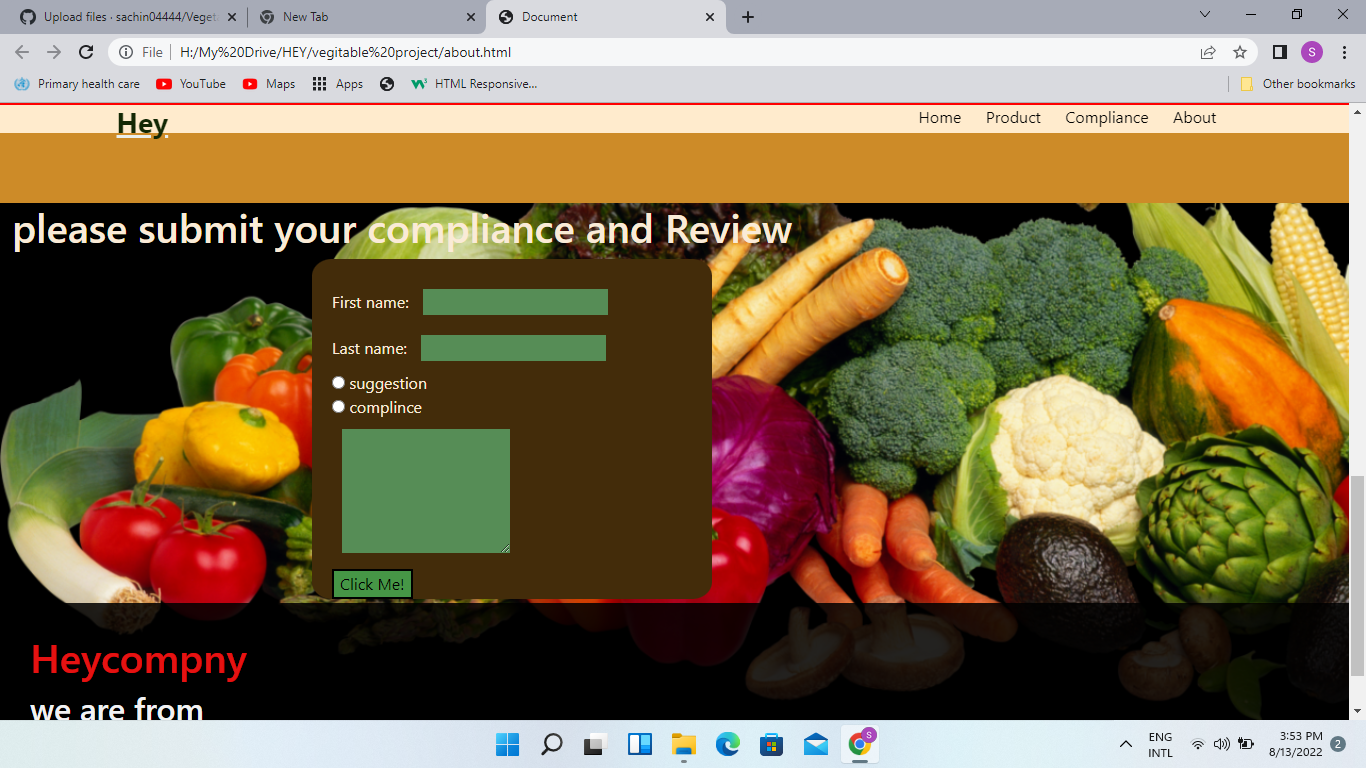Bookmark this page with the star icon
Viewport: 1366px width, 768px height.
coord(1240,52)
